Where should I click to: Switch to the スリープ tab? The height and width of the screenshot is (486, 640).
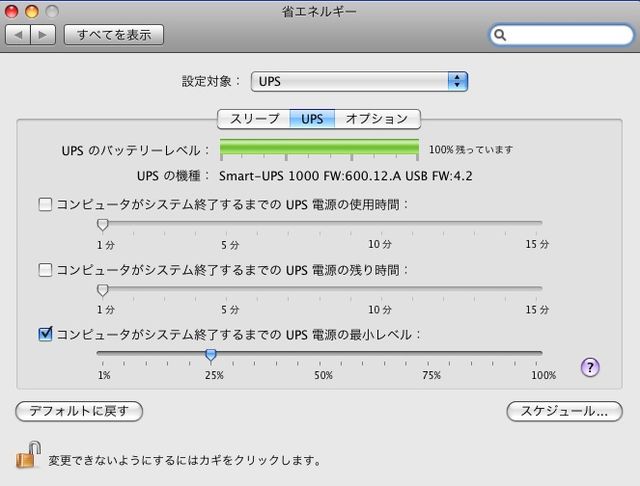(x=254, y=119)
